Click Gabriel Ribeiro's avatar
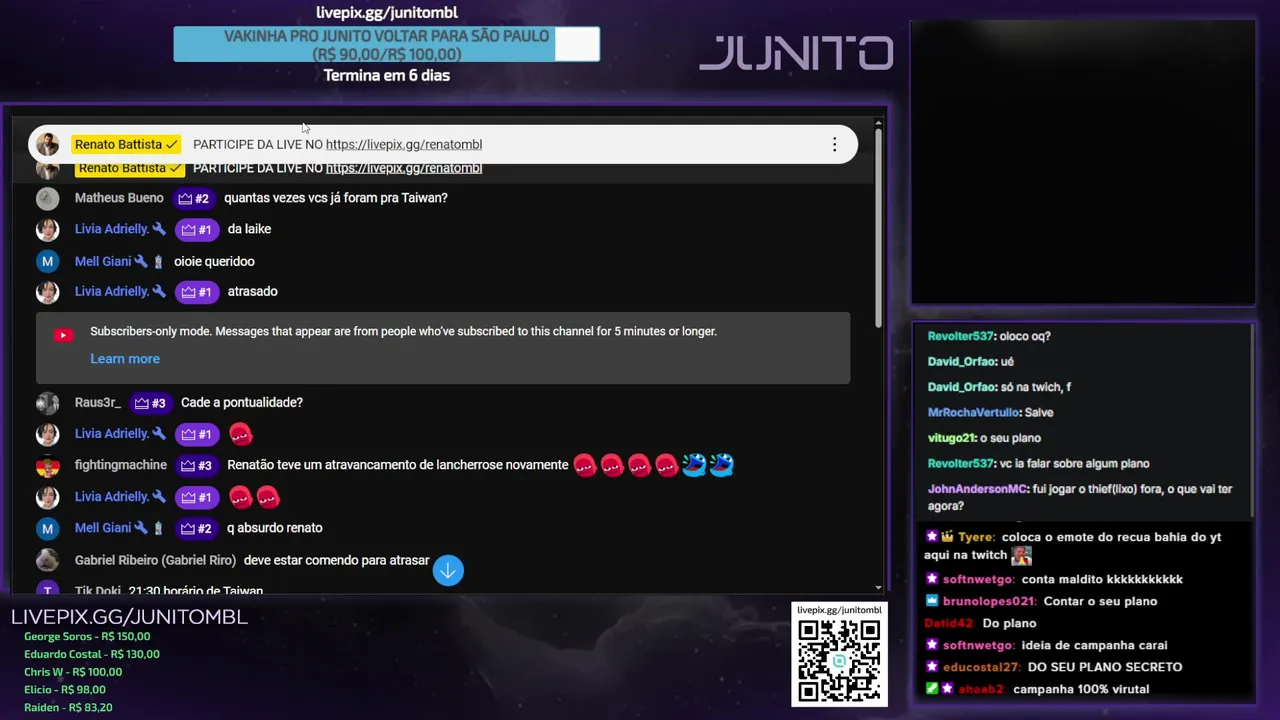 tap(47, 560)
